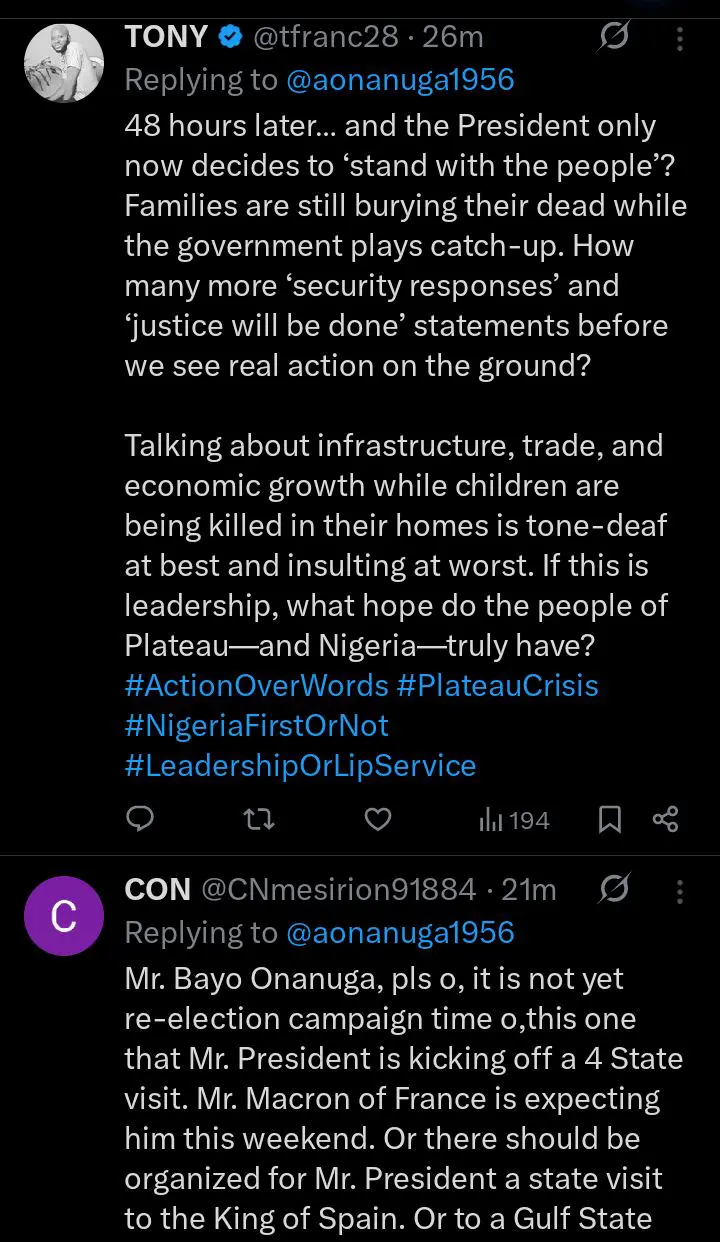Retweet TONY's post
The image size is (720, 1242).
[260, 820]
